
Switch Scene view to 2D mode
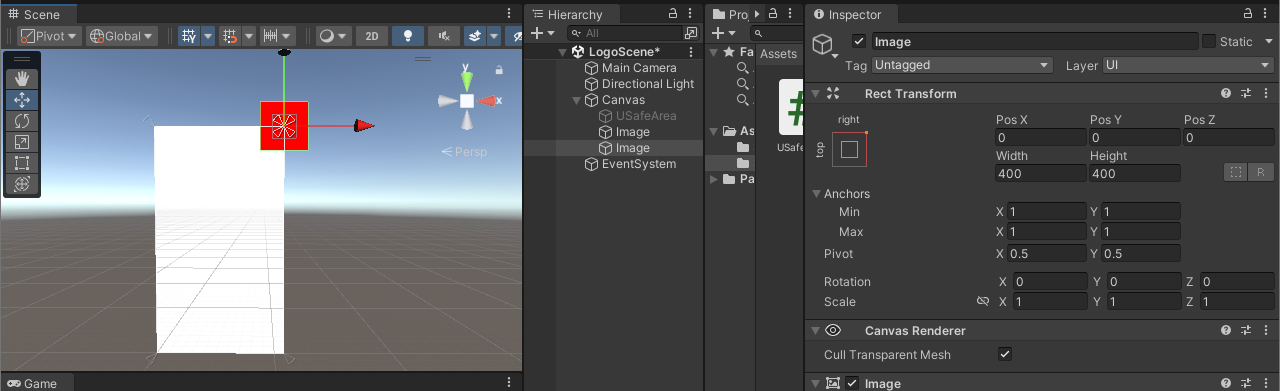372,36
